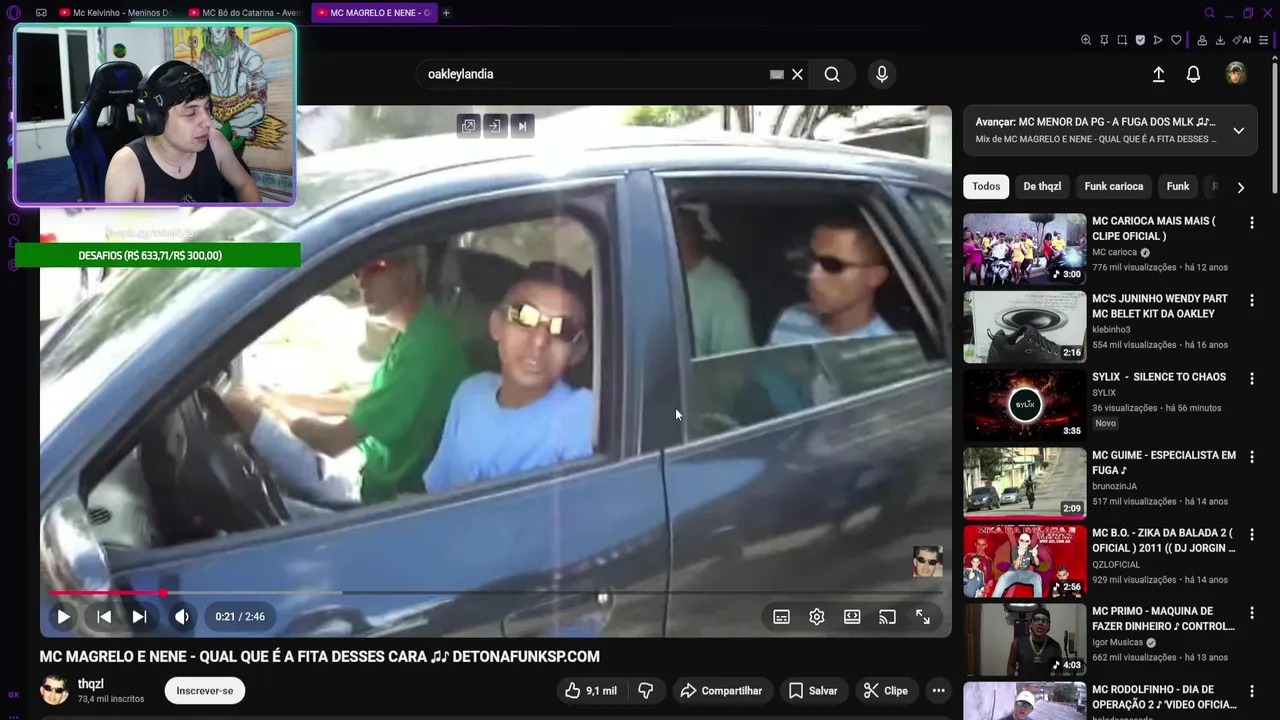The height and width of the screenshot is (720, 1280).
Task: Open the on-screen keyboard icon in search
Action: click(777, 74)
